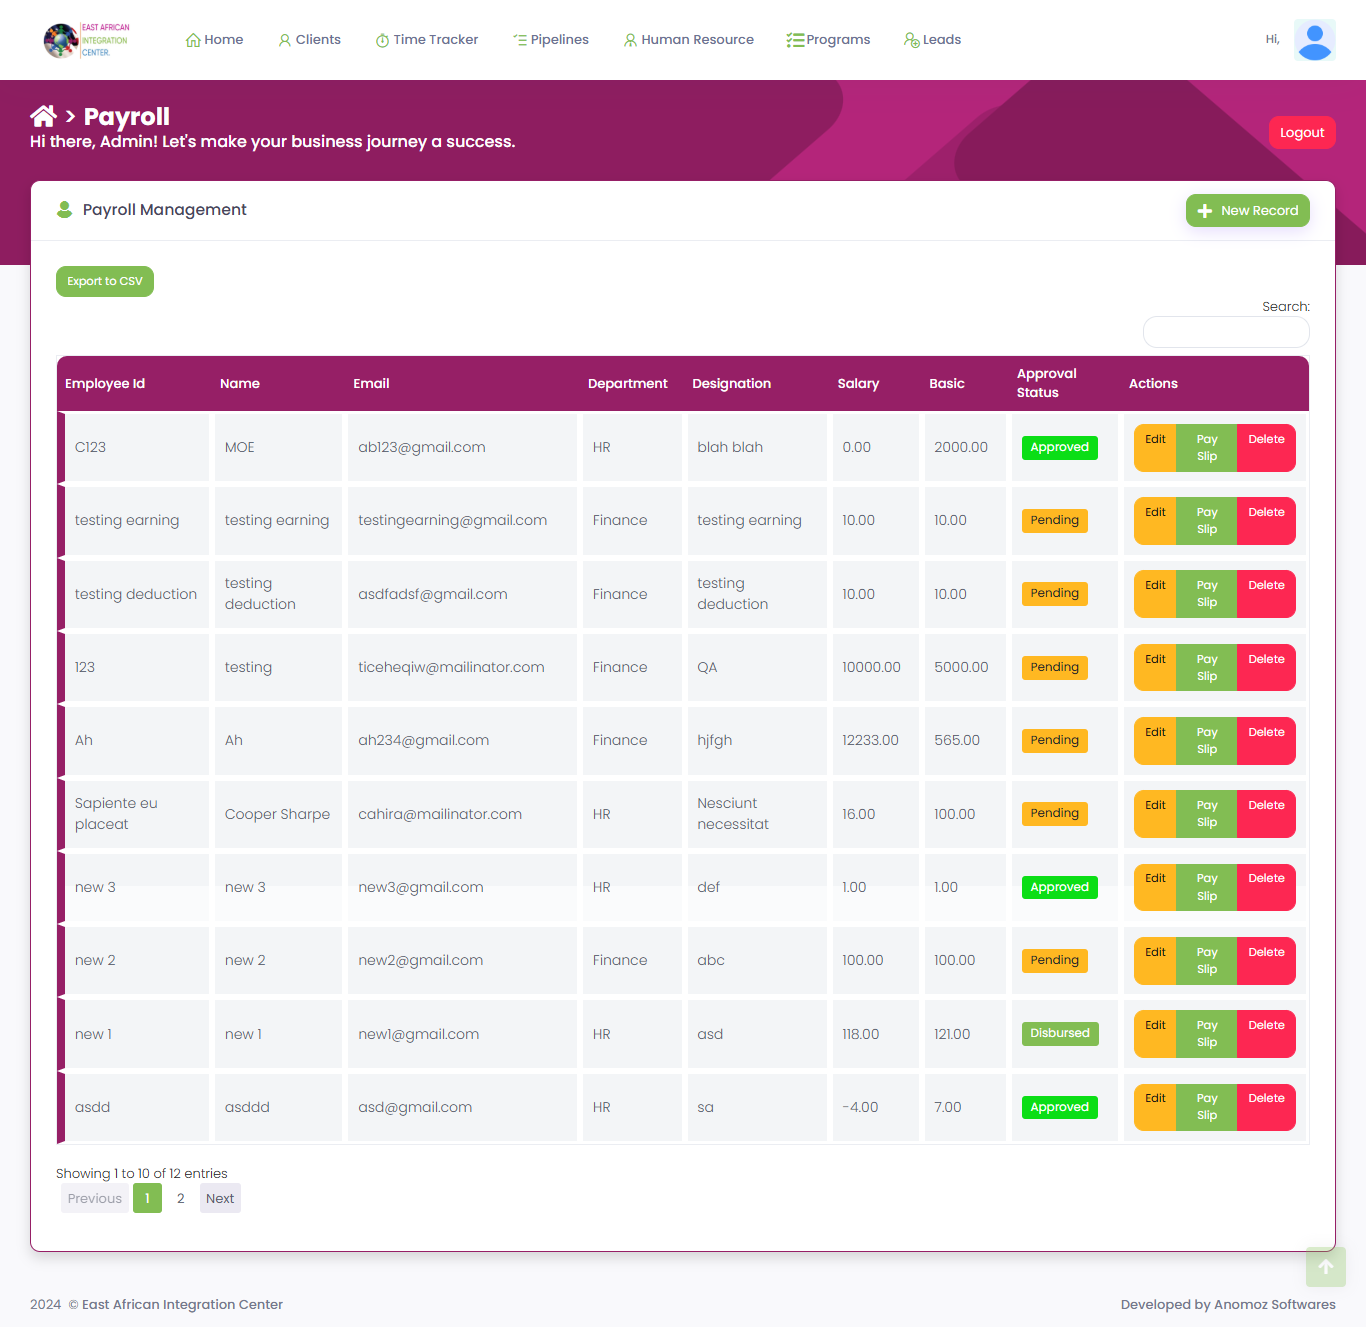The height and width of the screenshot is (1327, 1366).
Task: Go to page 2 of entries
Action: pos(181,1199)
